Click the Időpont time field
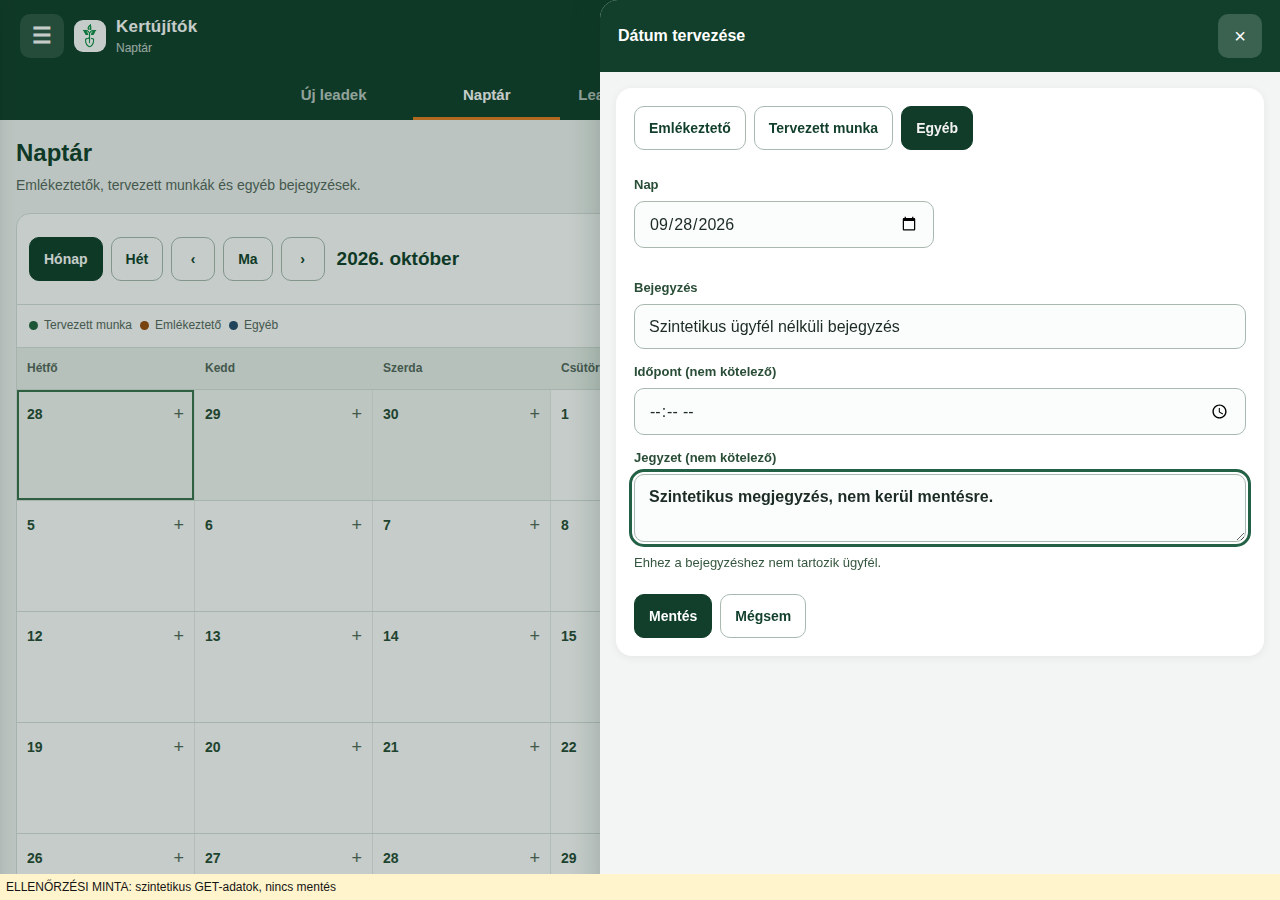 point(940,411)
